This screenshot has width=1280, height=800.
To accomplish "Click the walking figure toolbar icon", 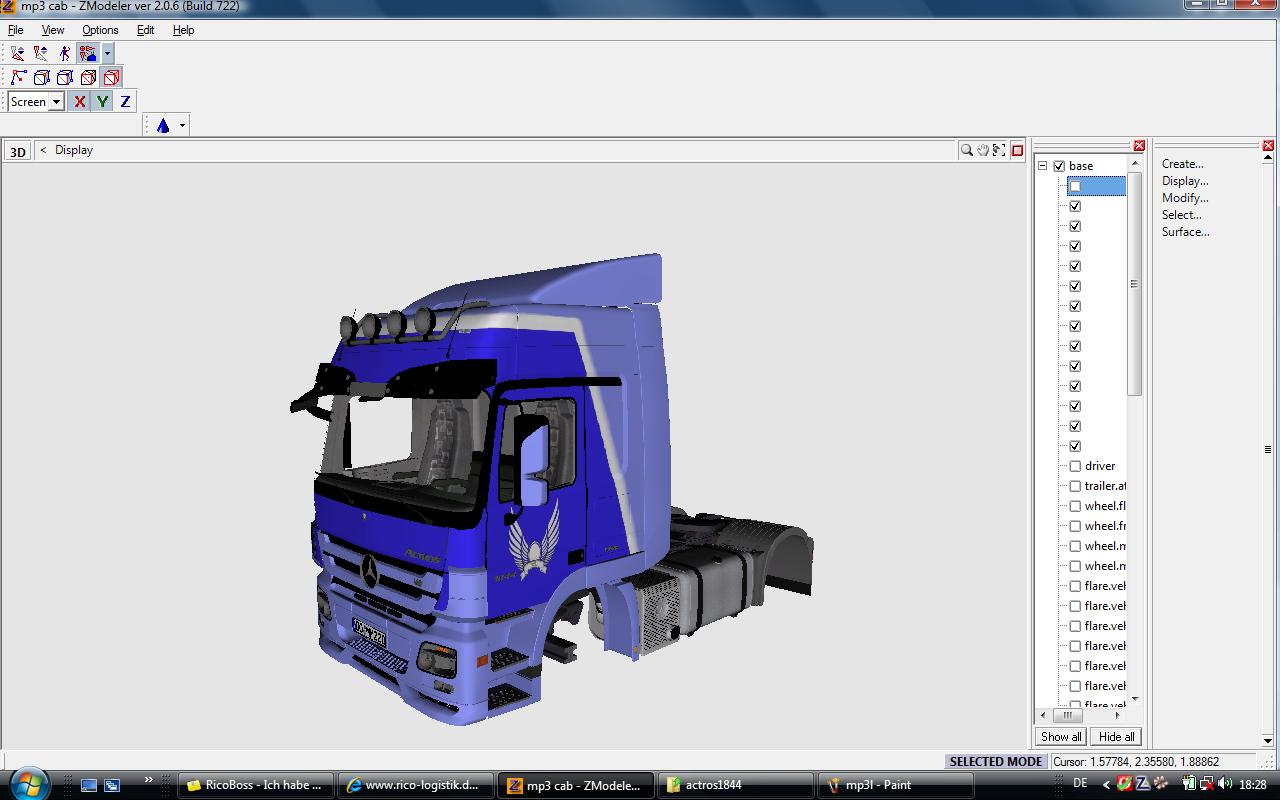I will click(64, 53).
